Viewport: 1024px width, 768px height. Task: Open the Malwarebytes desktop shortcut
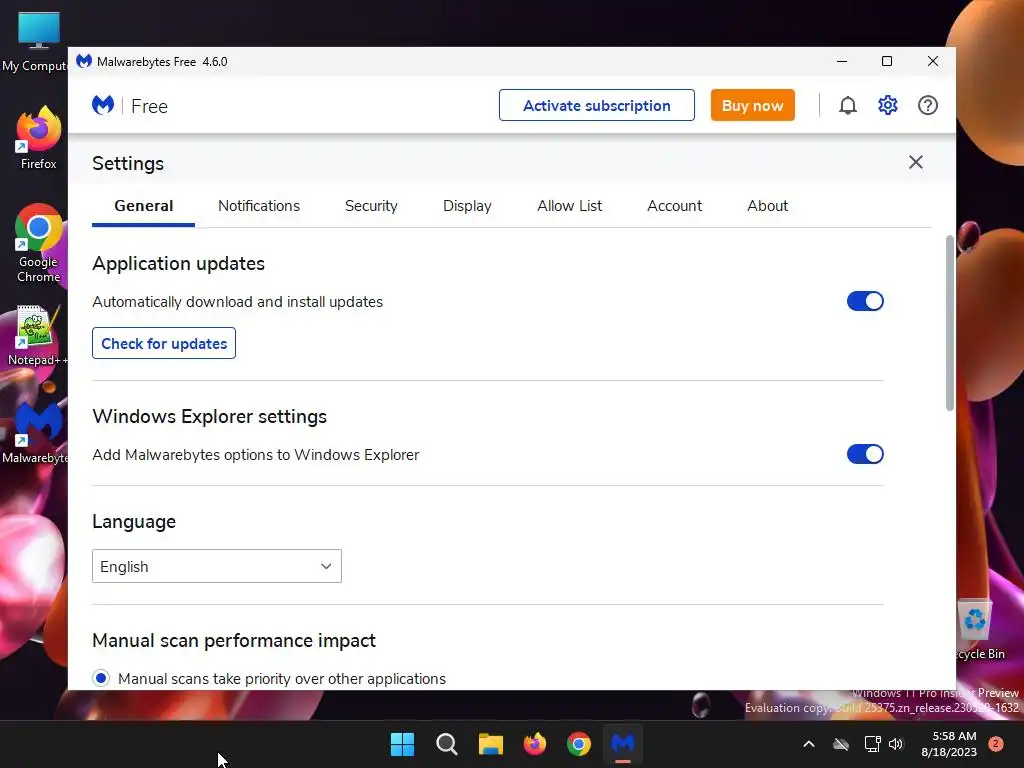click(37, 432)
